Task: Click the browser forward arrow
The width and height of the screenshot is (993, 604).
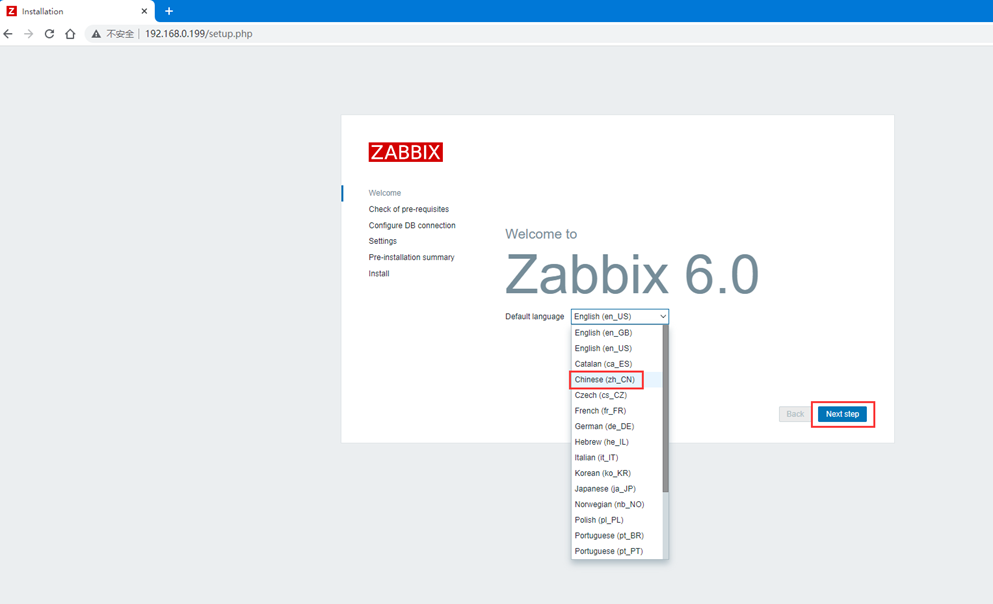Action: click(x=28, y=34)
